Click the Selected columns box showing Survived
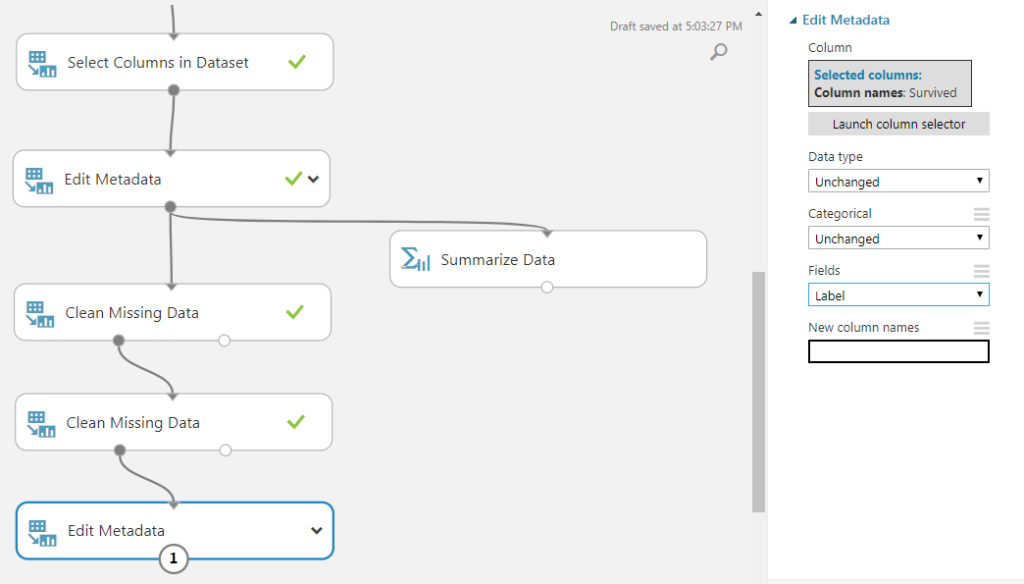This screenshot has height=584, width=1024. (x=889, y=84)
